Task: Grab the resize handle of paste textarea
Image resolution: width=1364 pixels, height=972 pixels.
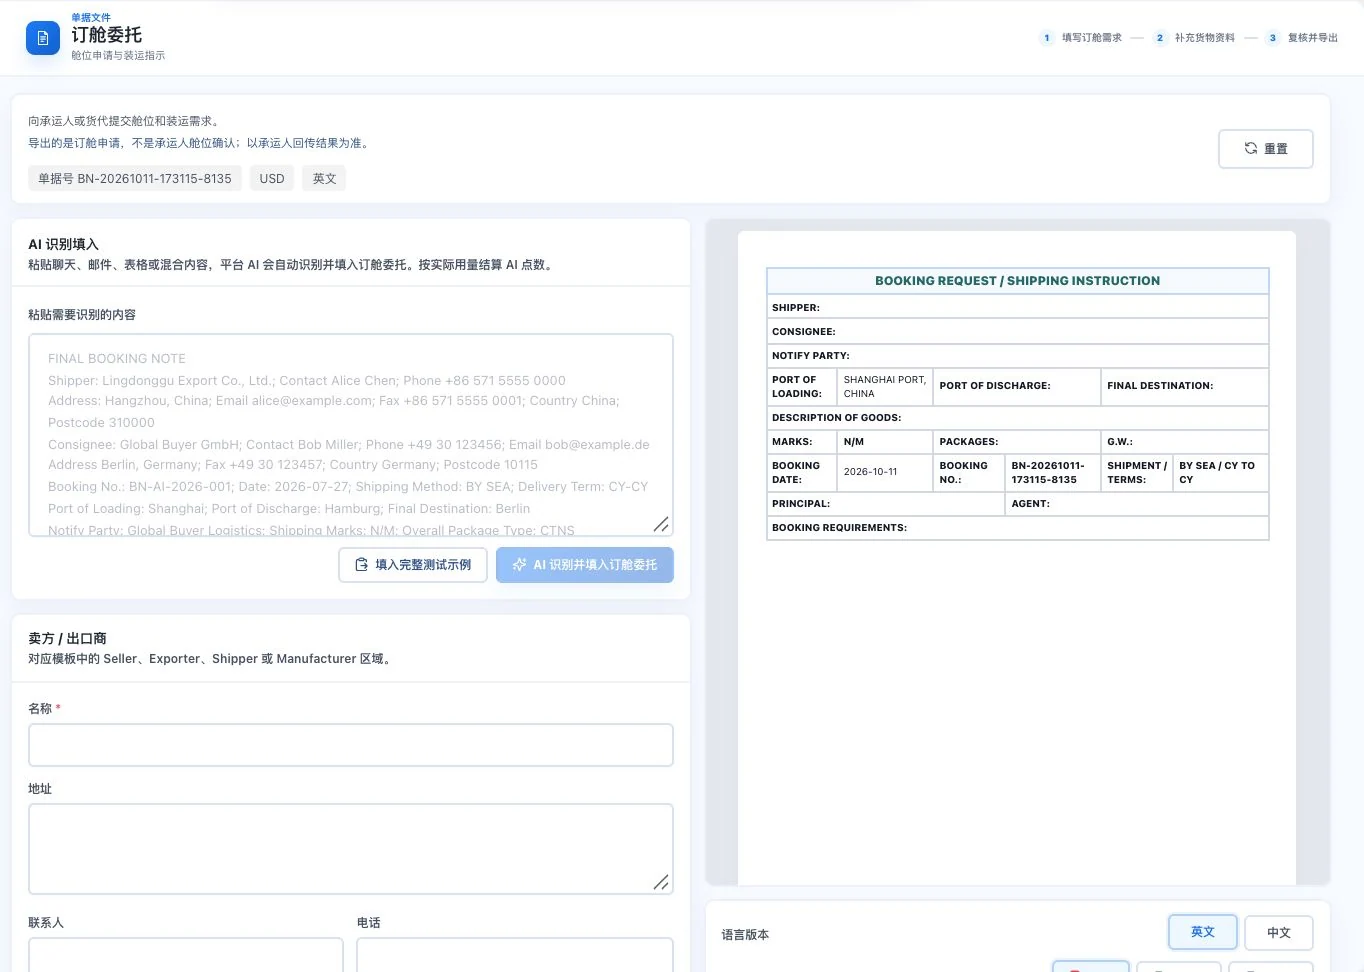Action: 661,524
